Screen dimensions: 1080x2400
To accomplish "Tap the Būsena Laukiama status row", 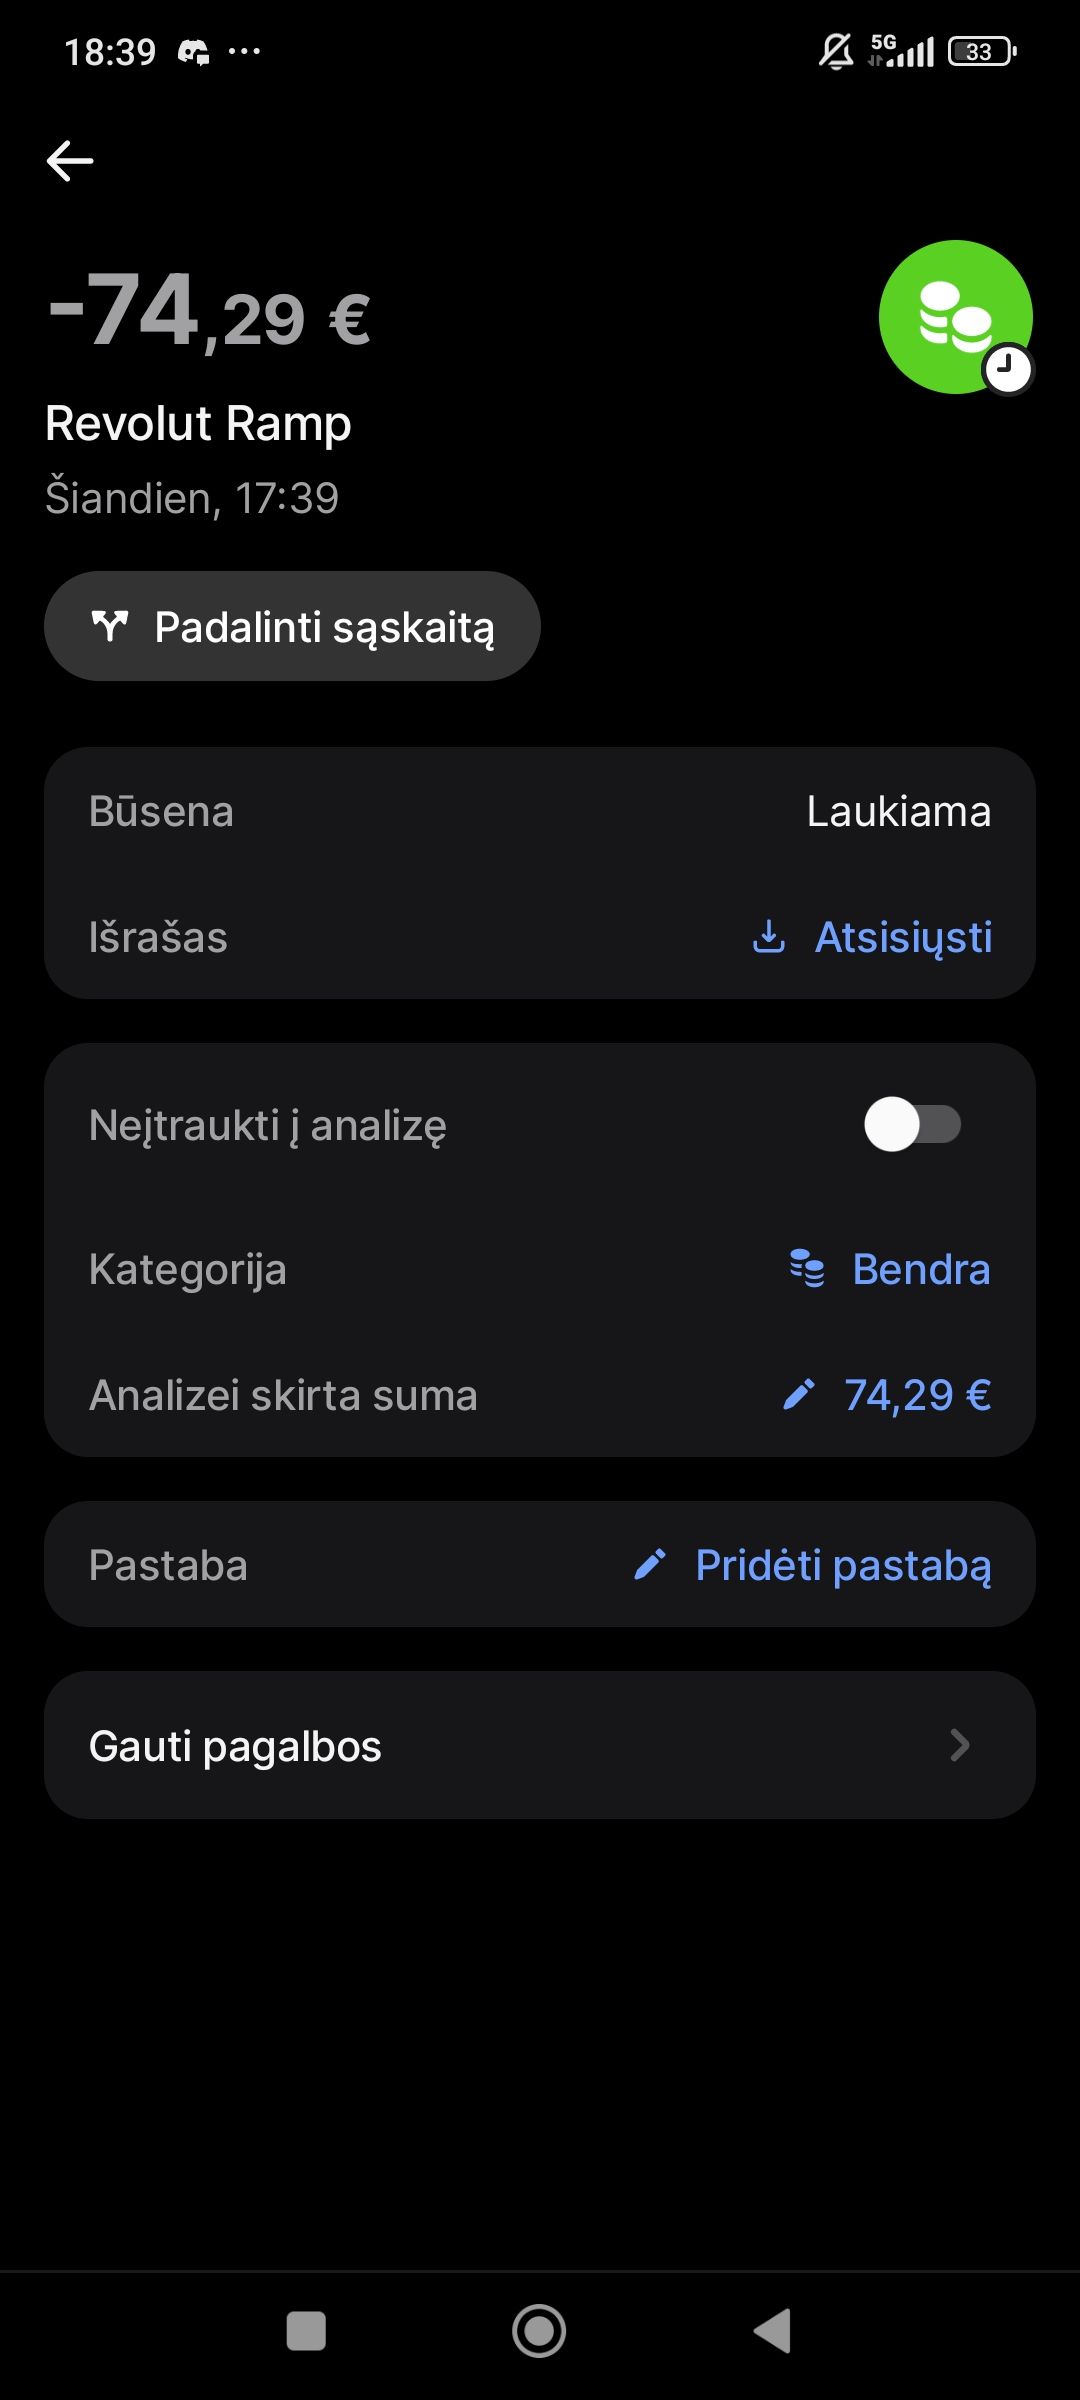I will (x=540, y=811).
